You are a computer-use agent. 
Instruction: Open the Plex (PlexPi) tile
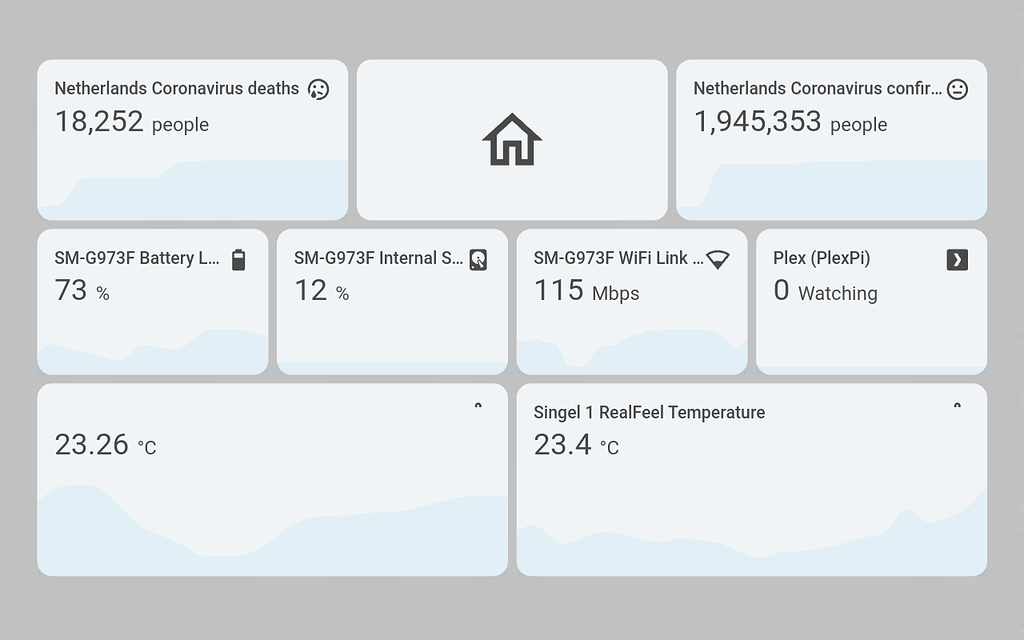[870, 302]
